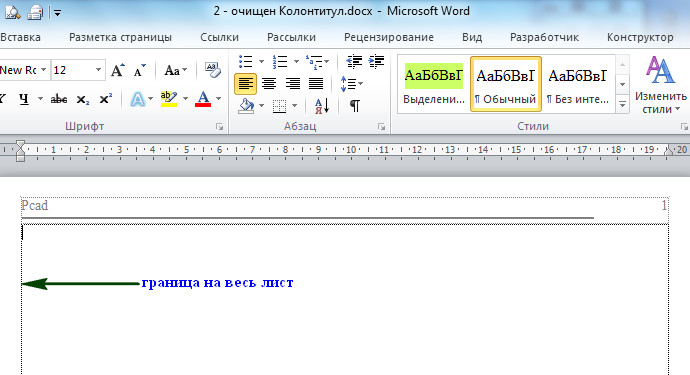Click the font size box showing 12
This screenshot has width=690, height=375.
pyautogui.click(x=72, y=70)
